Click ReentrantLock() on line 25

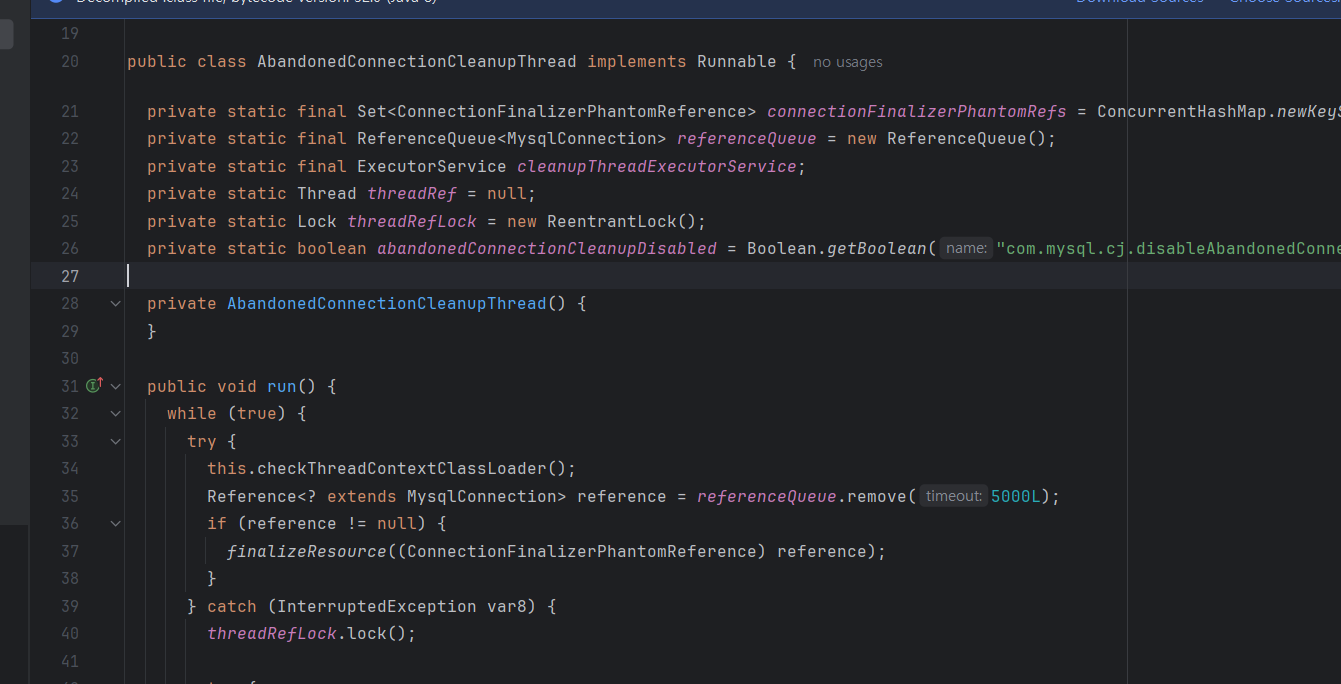pos(622,221)
